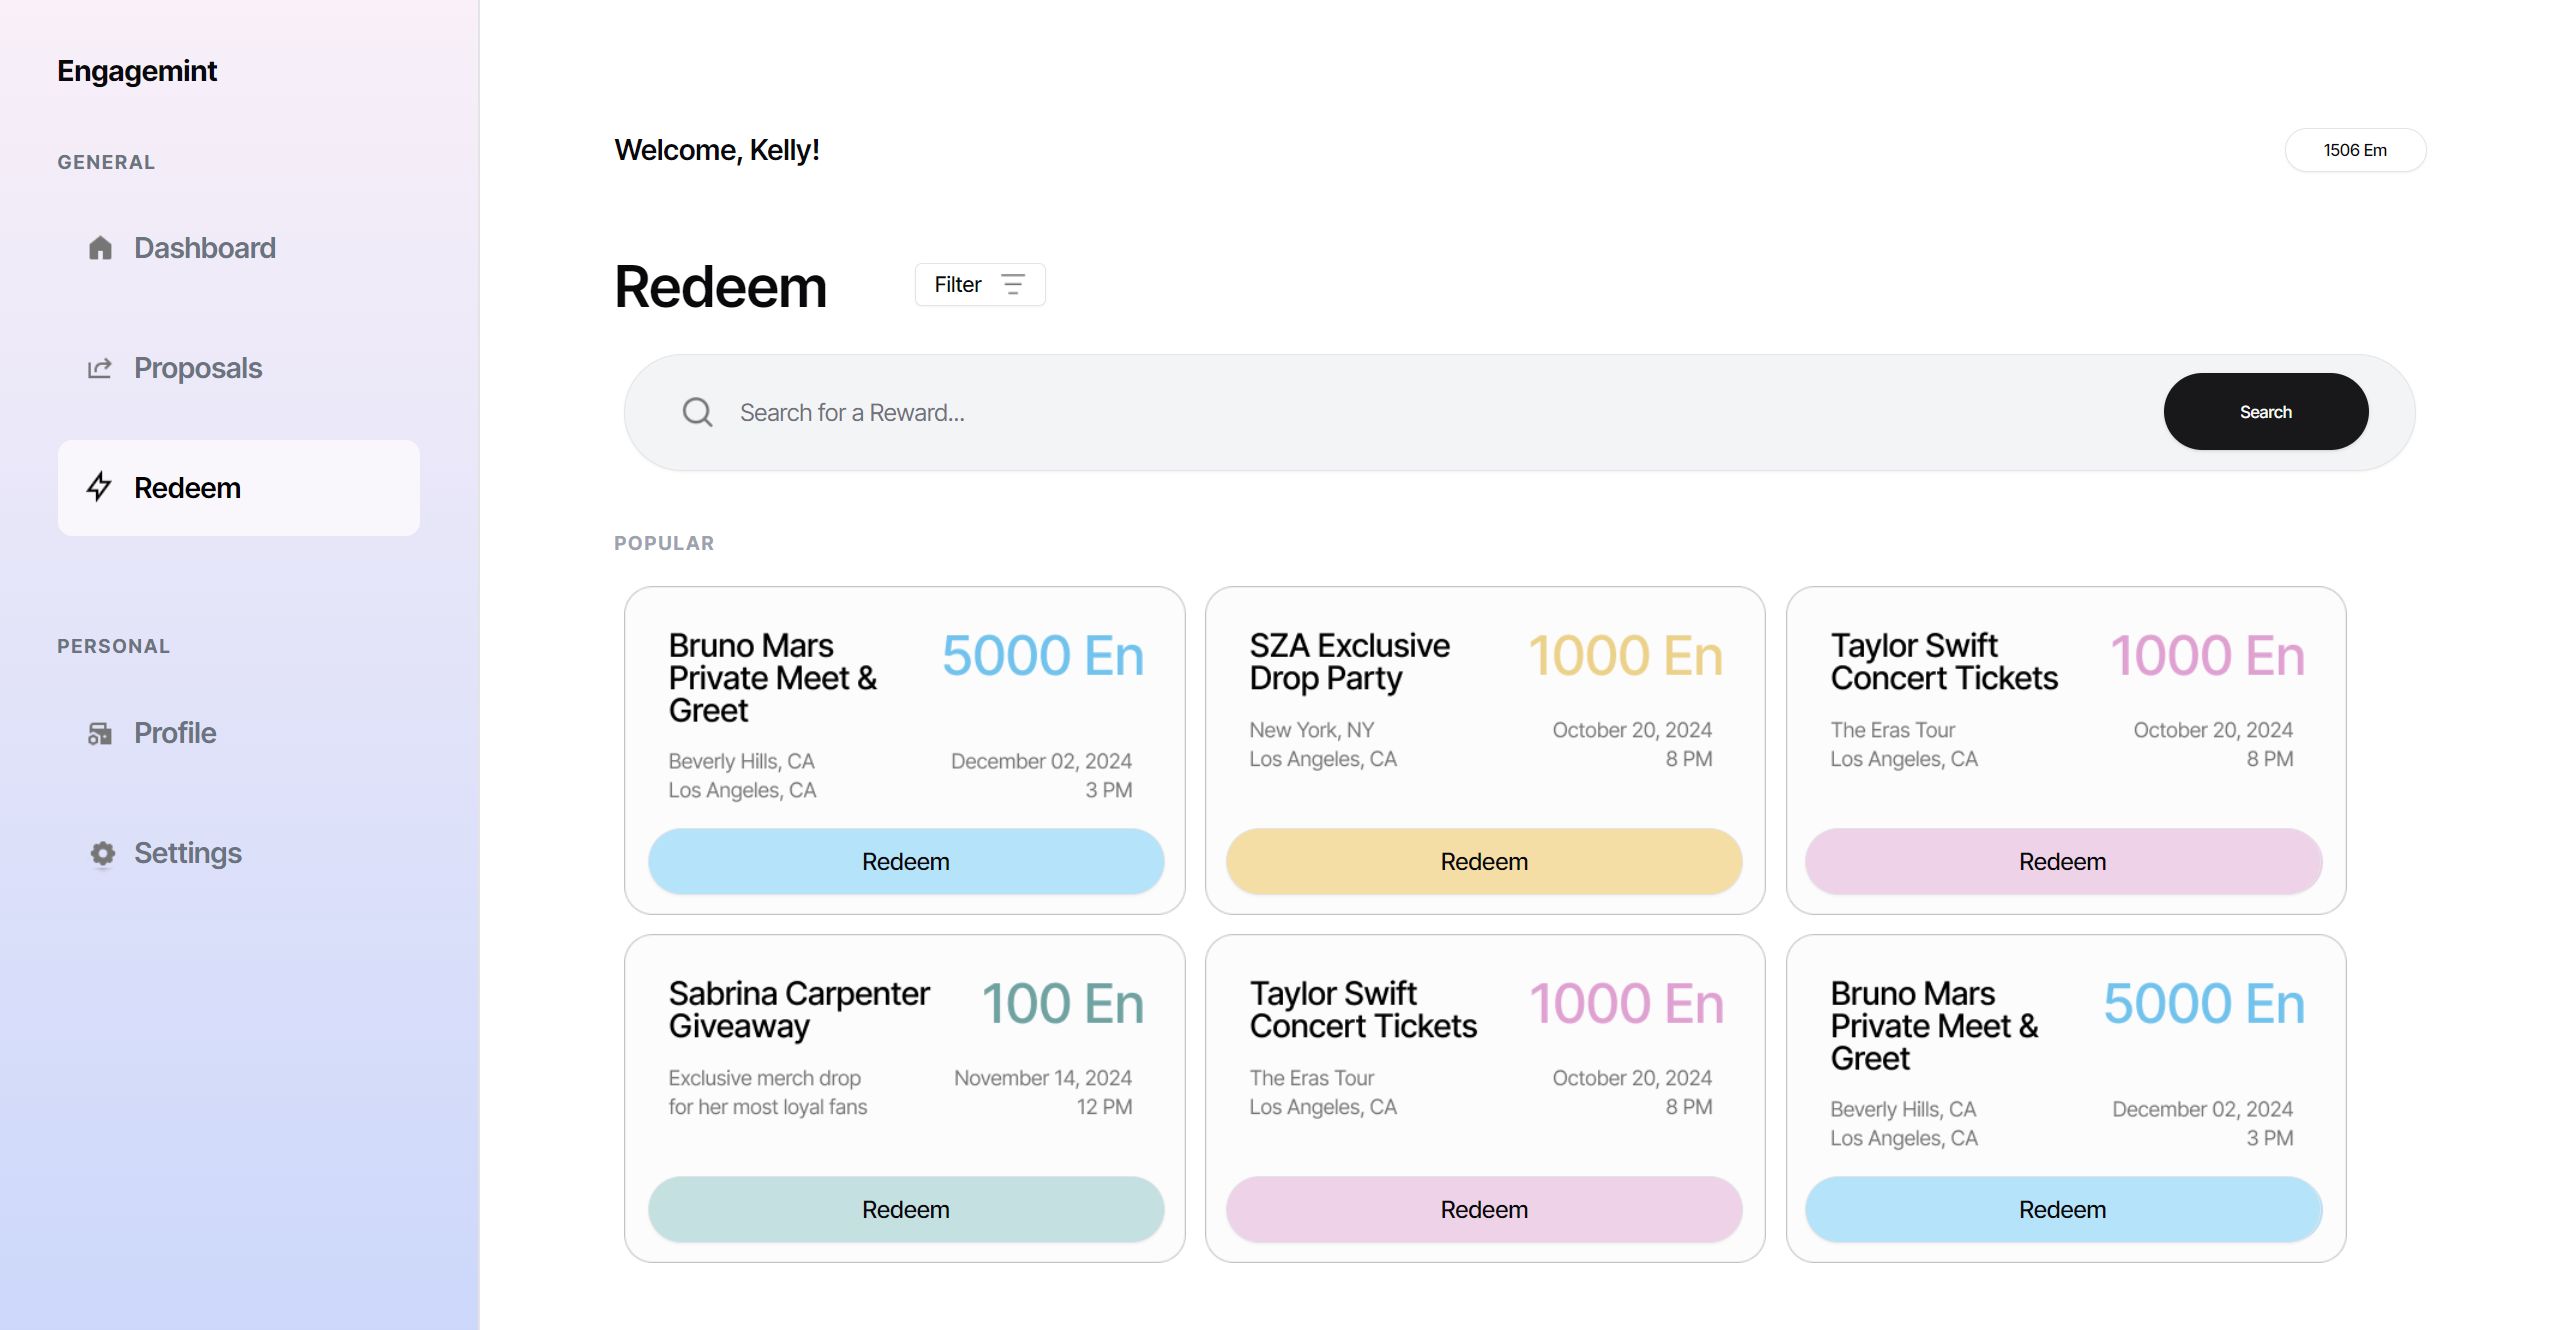
Task: Redeem the Sabrina Carpenter Giveaway reward
Action: pos(904,1208)
